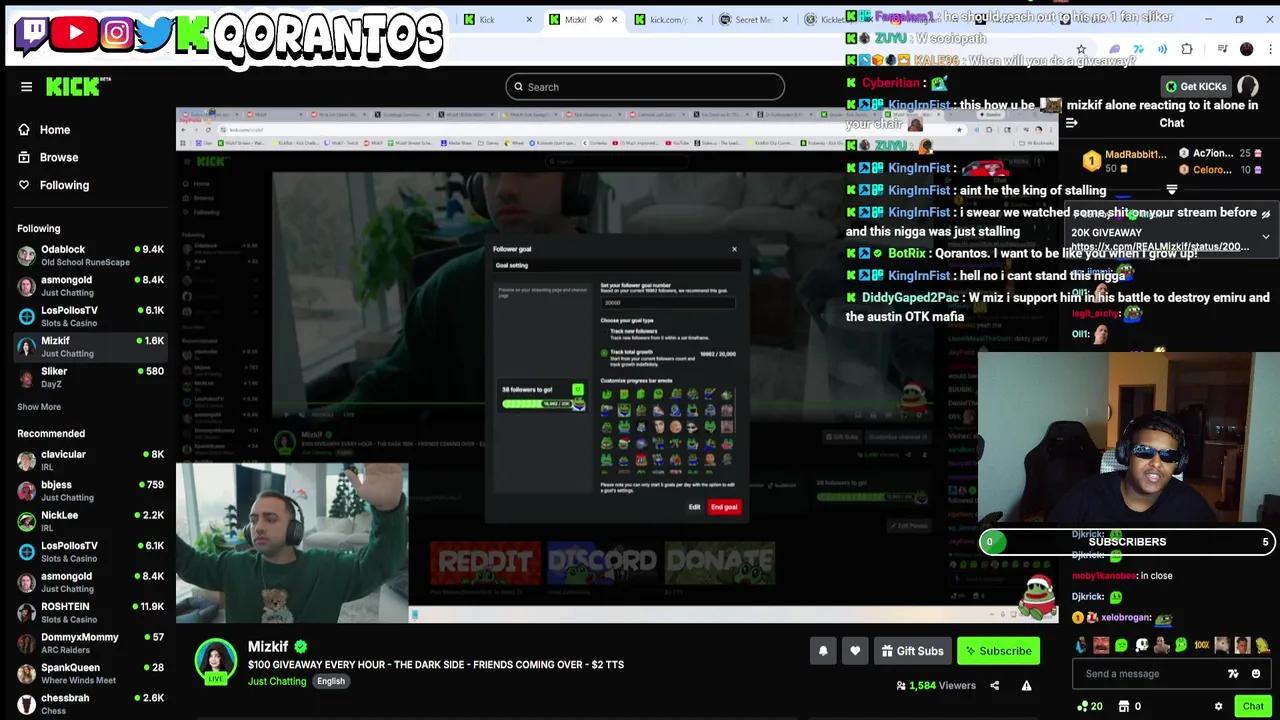Click End goal button in streamed dialog

coord(724,507)
